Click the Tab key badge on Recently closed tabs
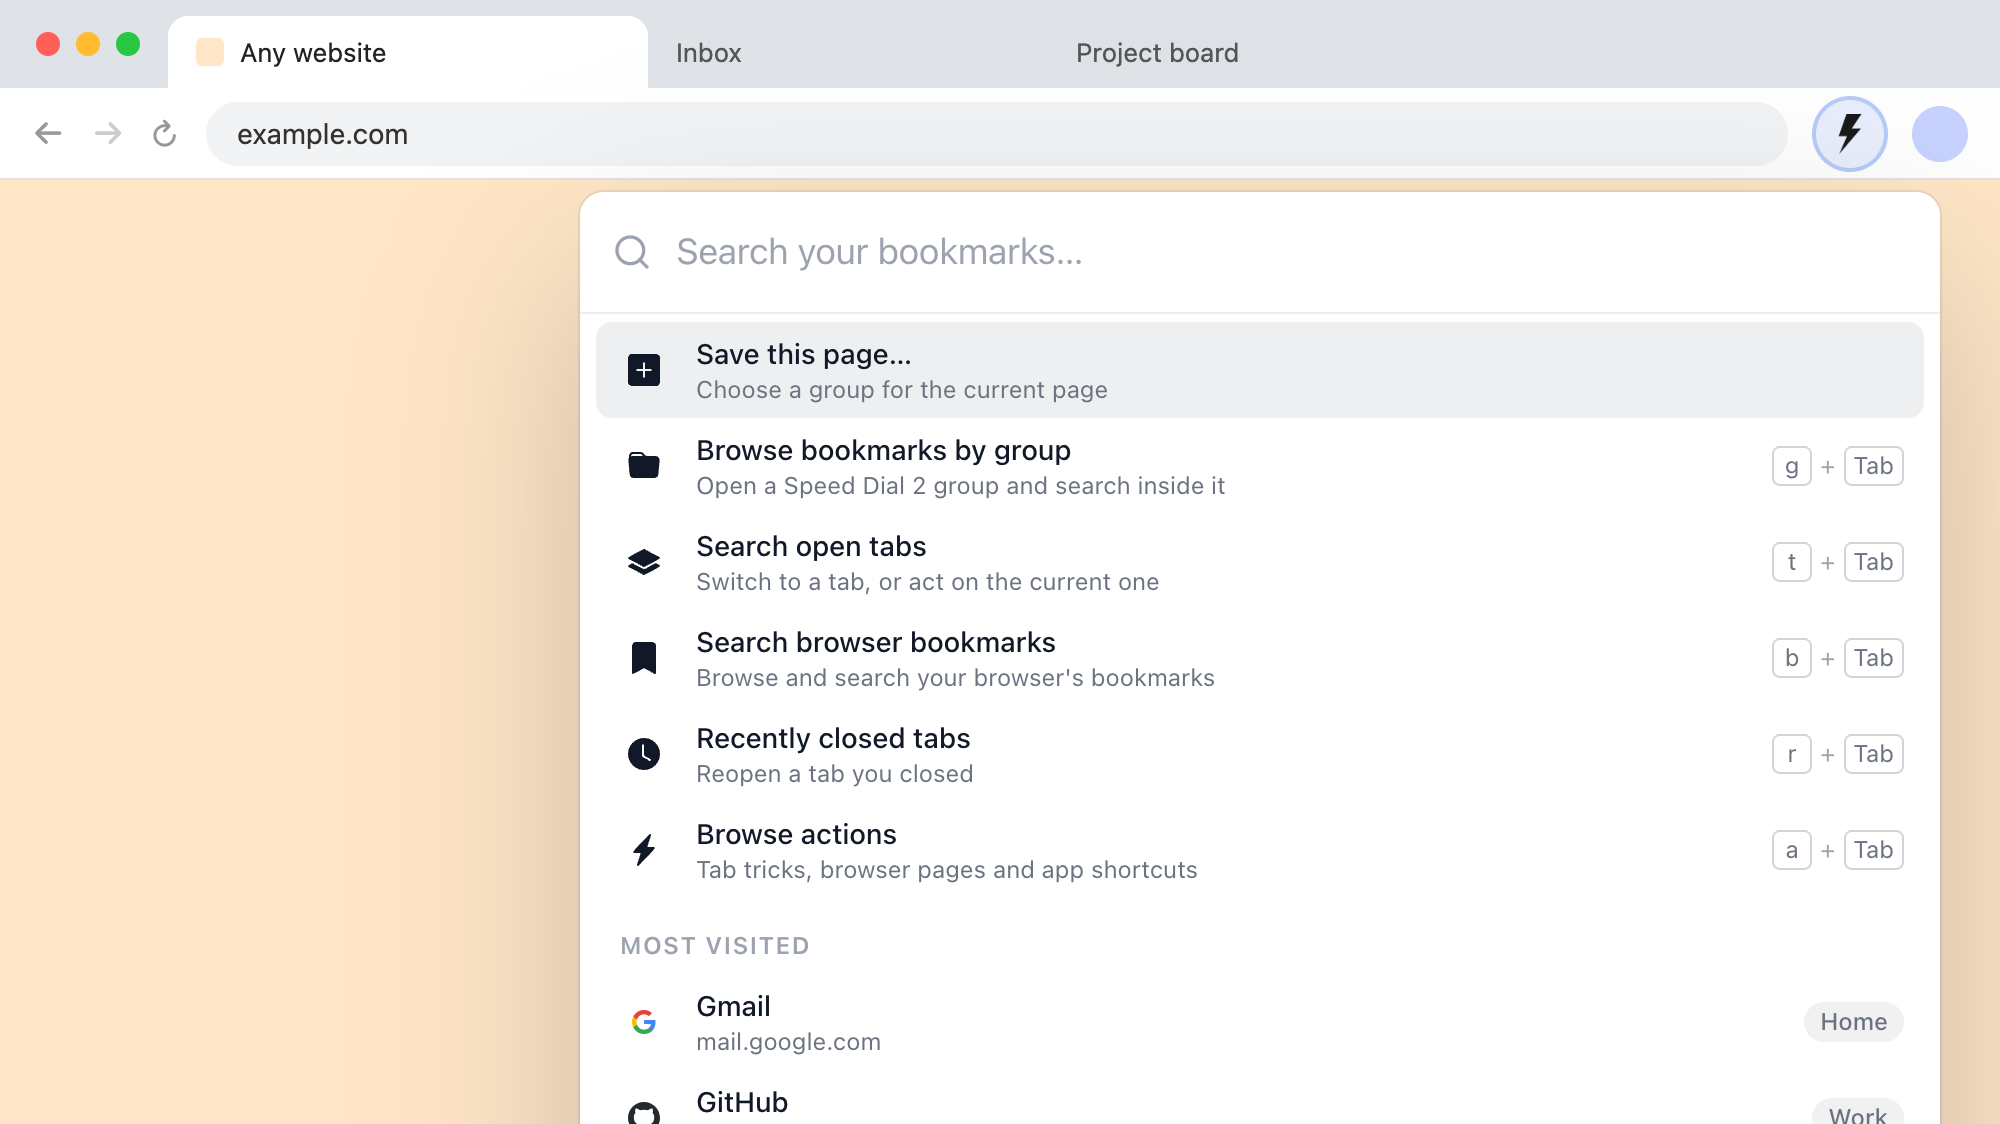 1873,754
